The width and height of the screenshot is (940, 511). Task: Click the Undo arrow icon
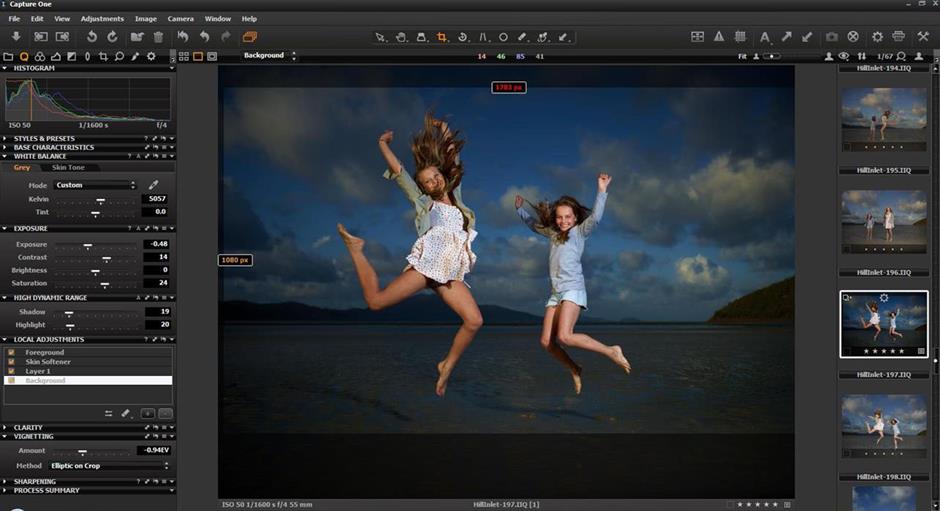coord(204,37)
